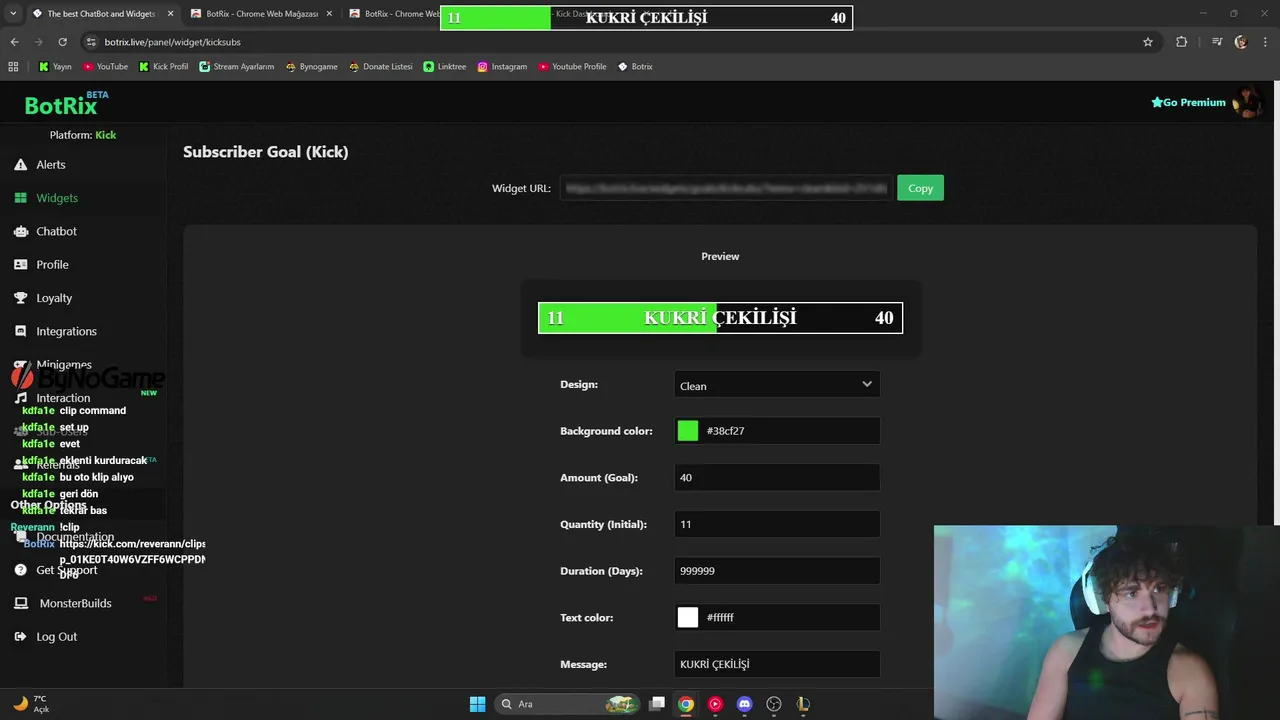Edit the Amount (Goal) field
1280x720 pixels.
click(x=777, y=478)
